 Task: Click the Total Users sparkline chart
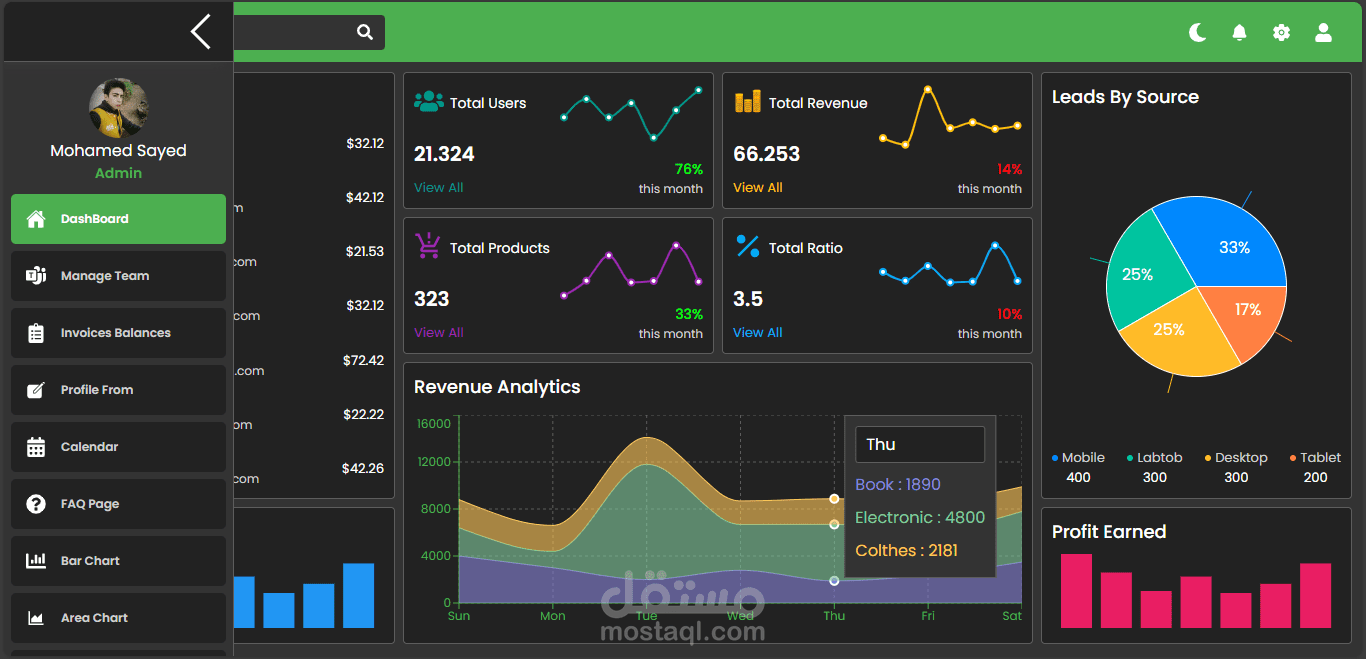(631, 113)
